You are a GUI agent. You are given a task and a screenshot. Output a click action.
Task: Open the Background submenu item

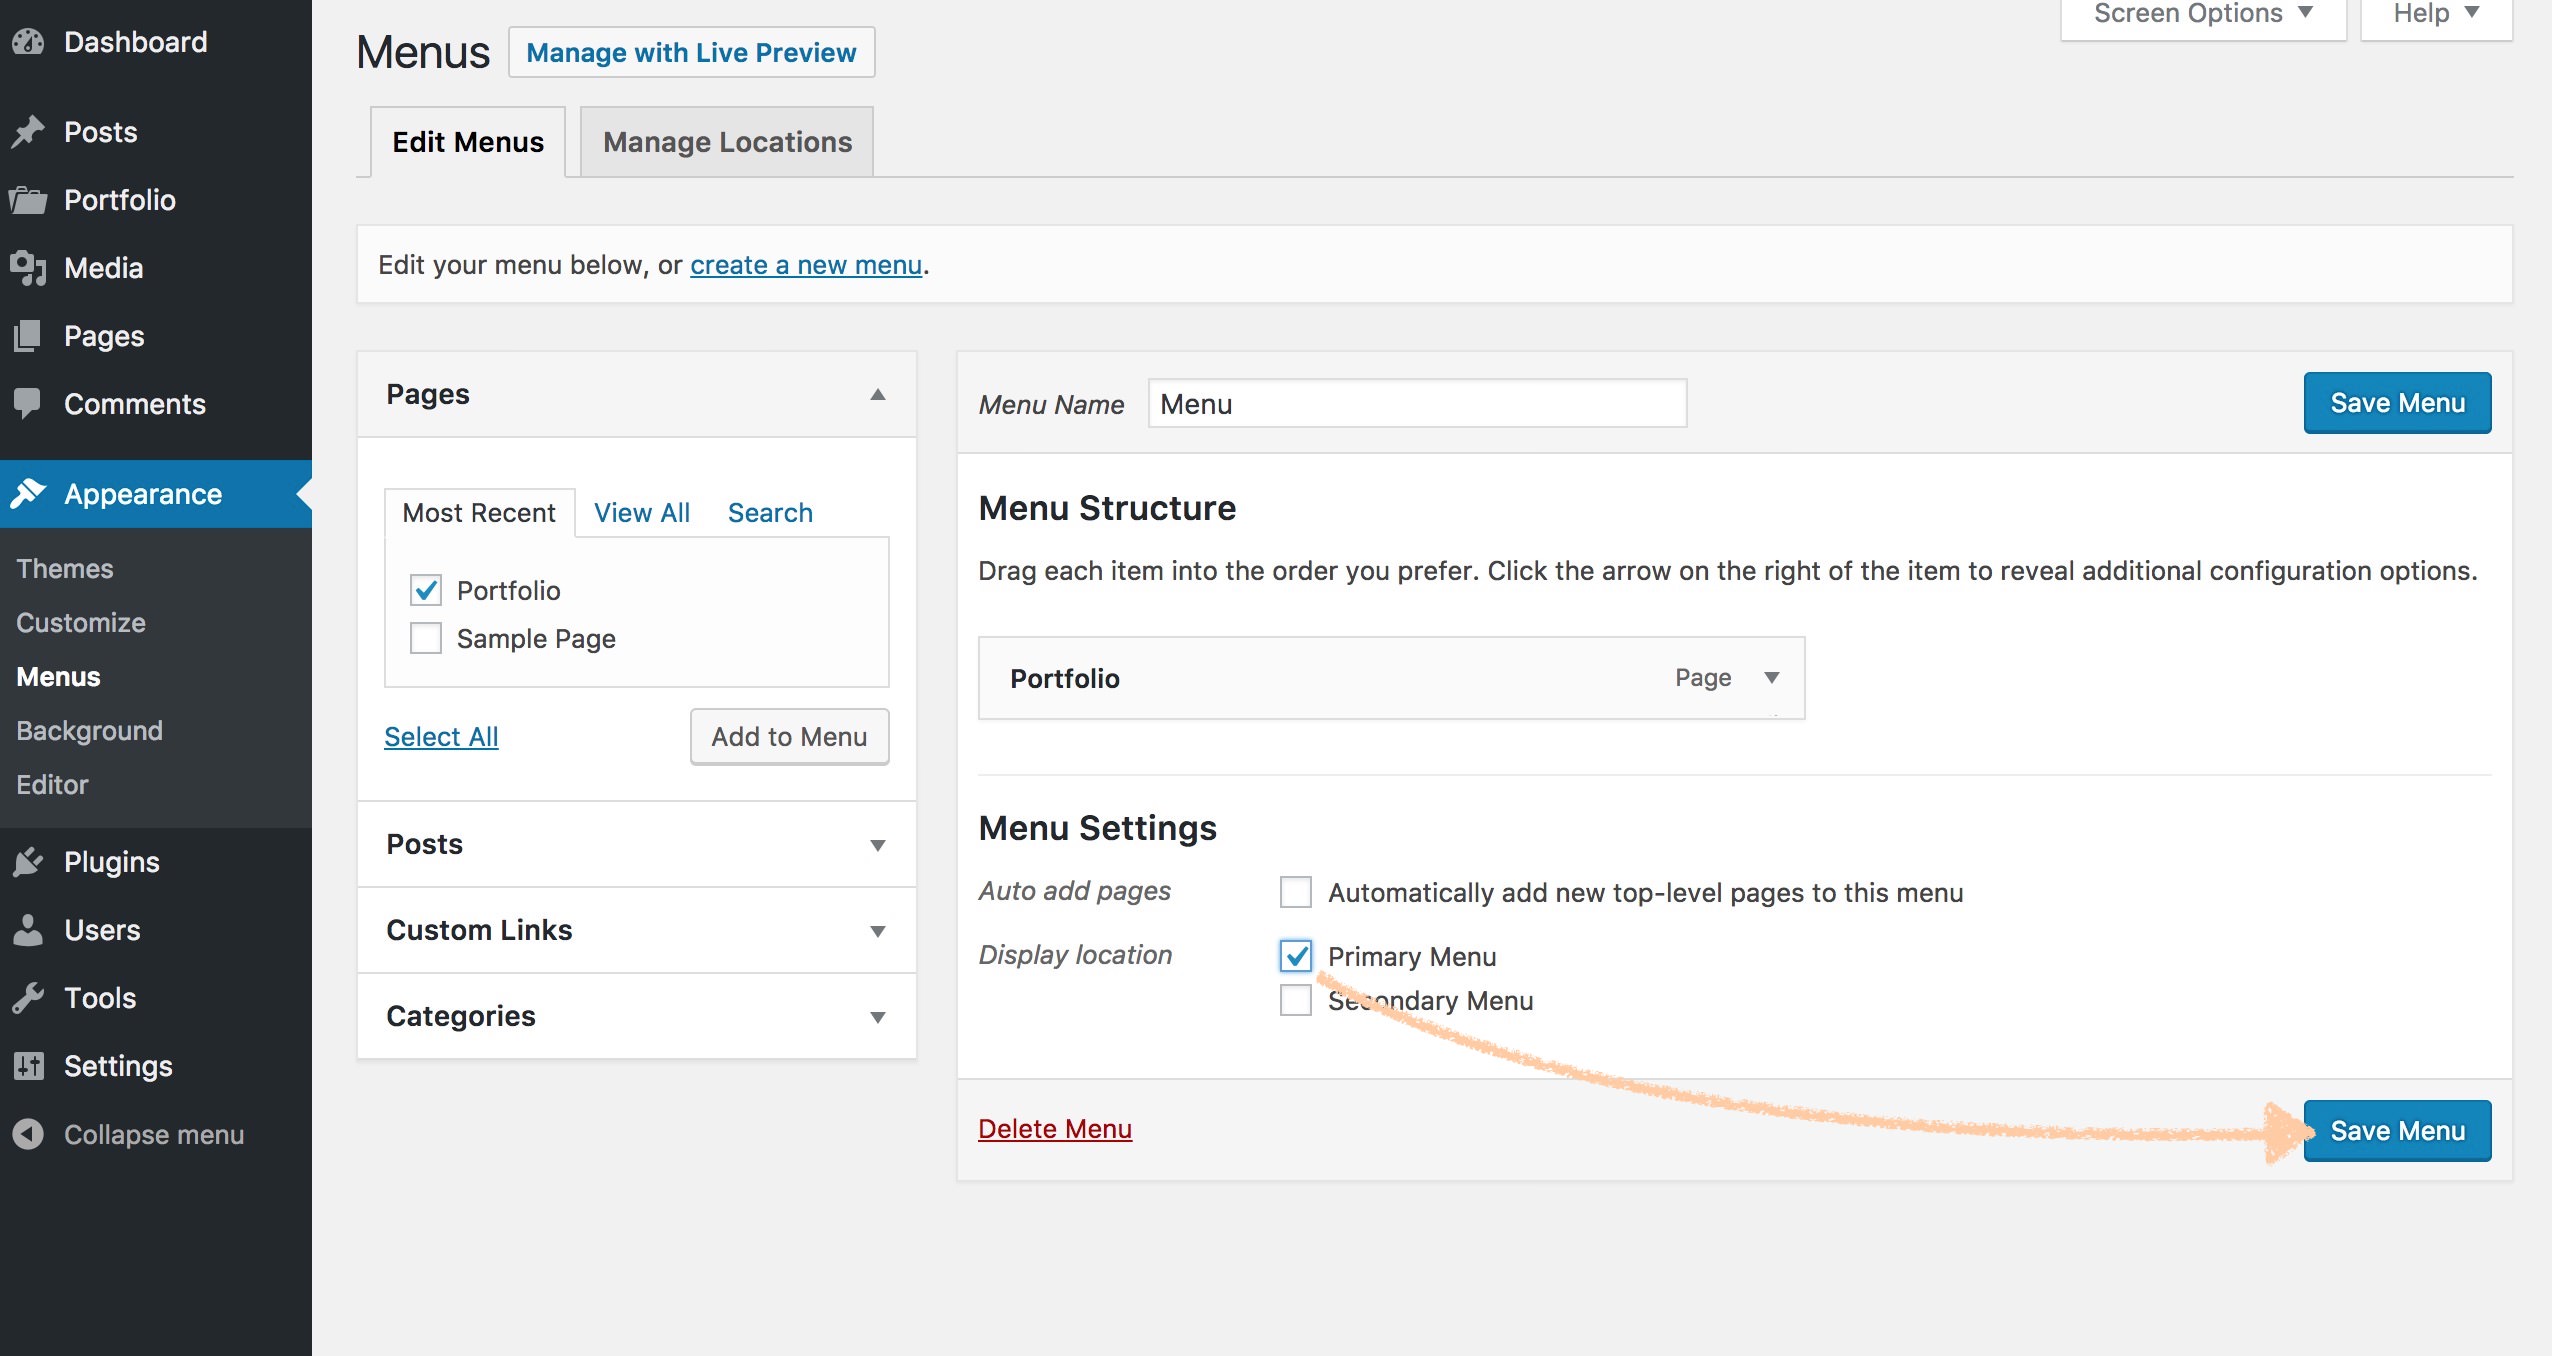point(89,731)
